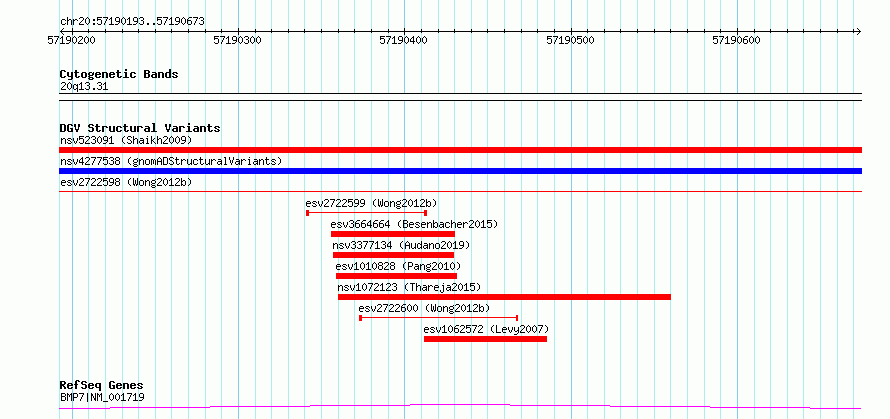Select the blue nsv4277538 variant bar
The image size is (890, 419).
click(x=460, y=171)
